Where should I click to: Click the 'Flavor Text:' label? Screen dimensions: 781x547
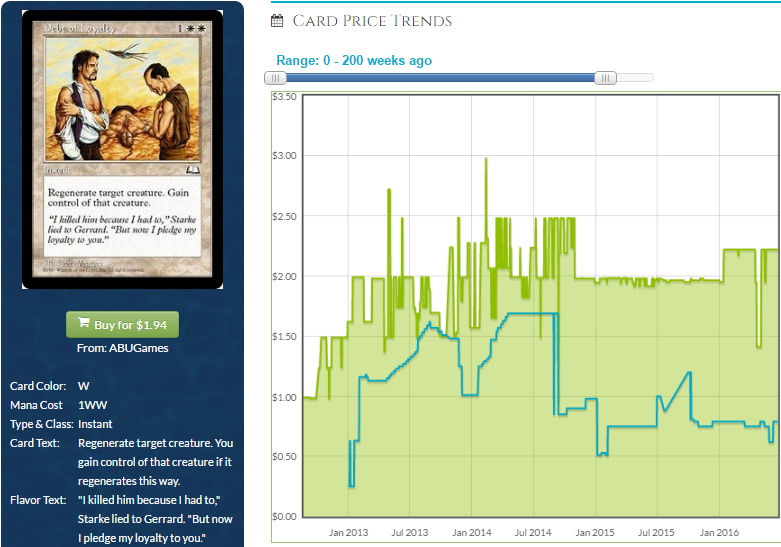coord(38,500)
